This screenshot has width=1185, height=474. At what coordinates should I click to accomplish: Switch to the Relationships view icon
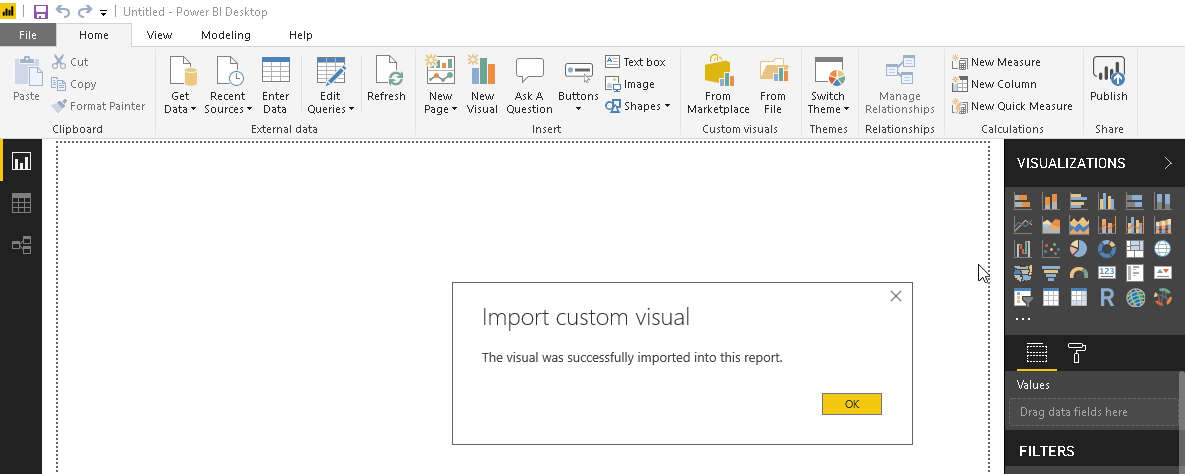click(x=21, y=245)
